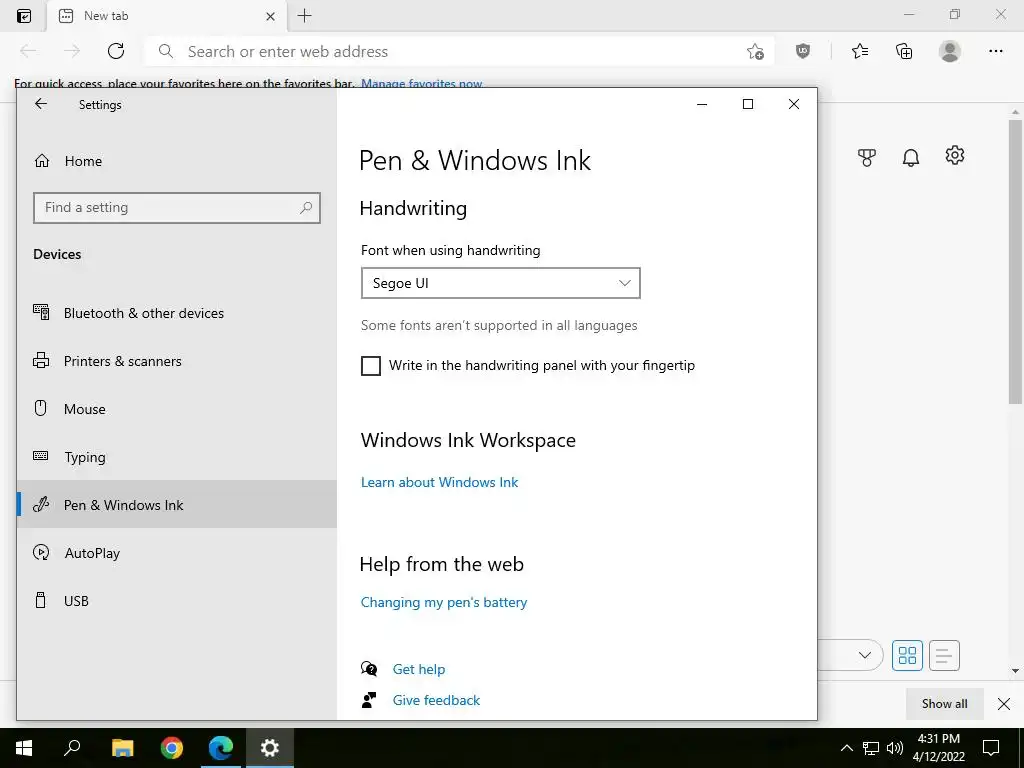Open the Windows Start menu
The image size is (1024, 768).
pos(24,748)
